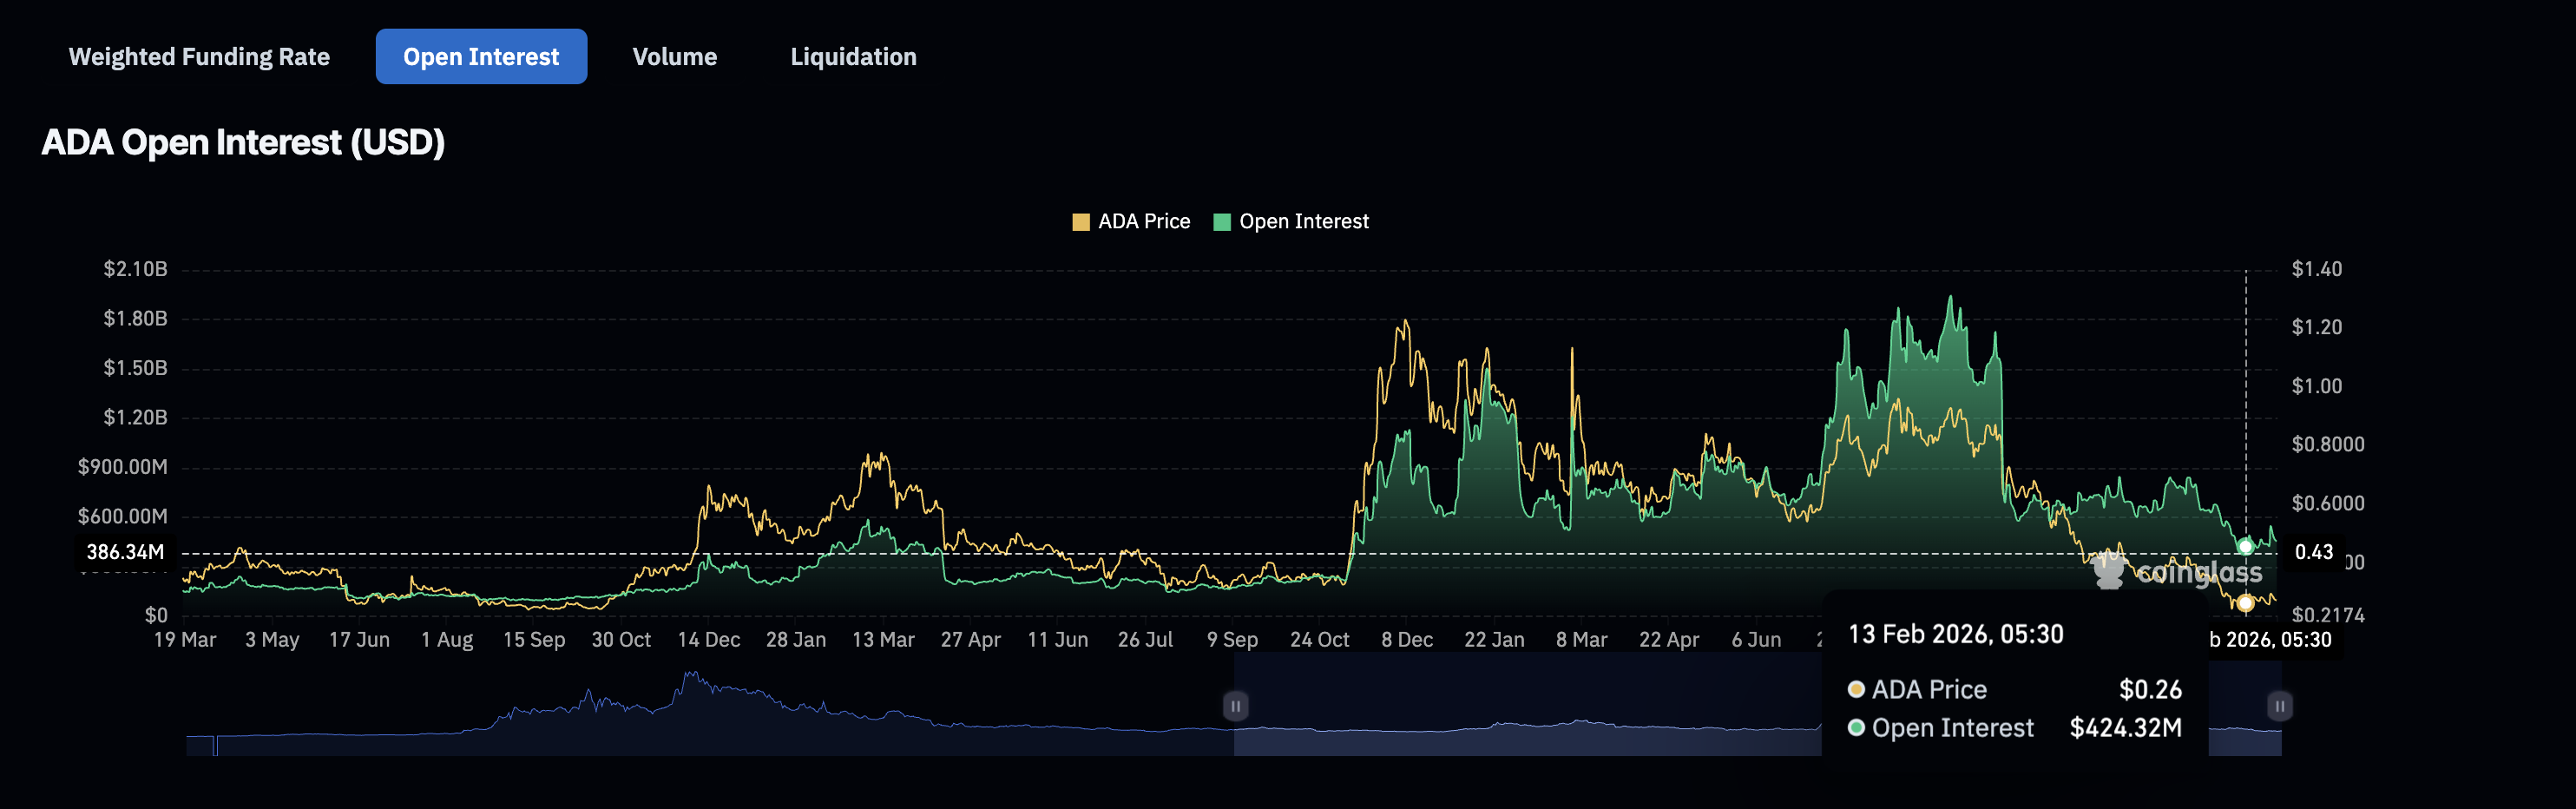The height and width of the screenshot is (809, 2576).
Task: Open the Volume tab
Action: (x=674, y=56)
